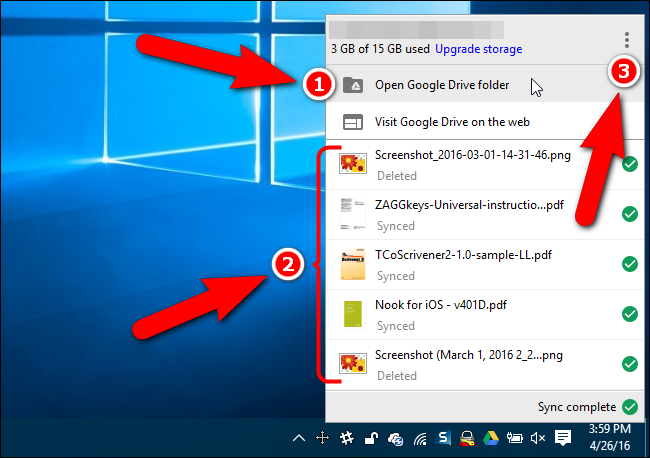Open the Wi-Fi network tray icon
This screenshot has width=650, height=458.
click(420, 438)
